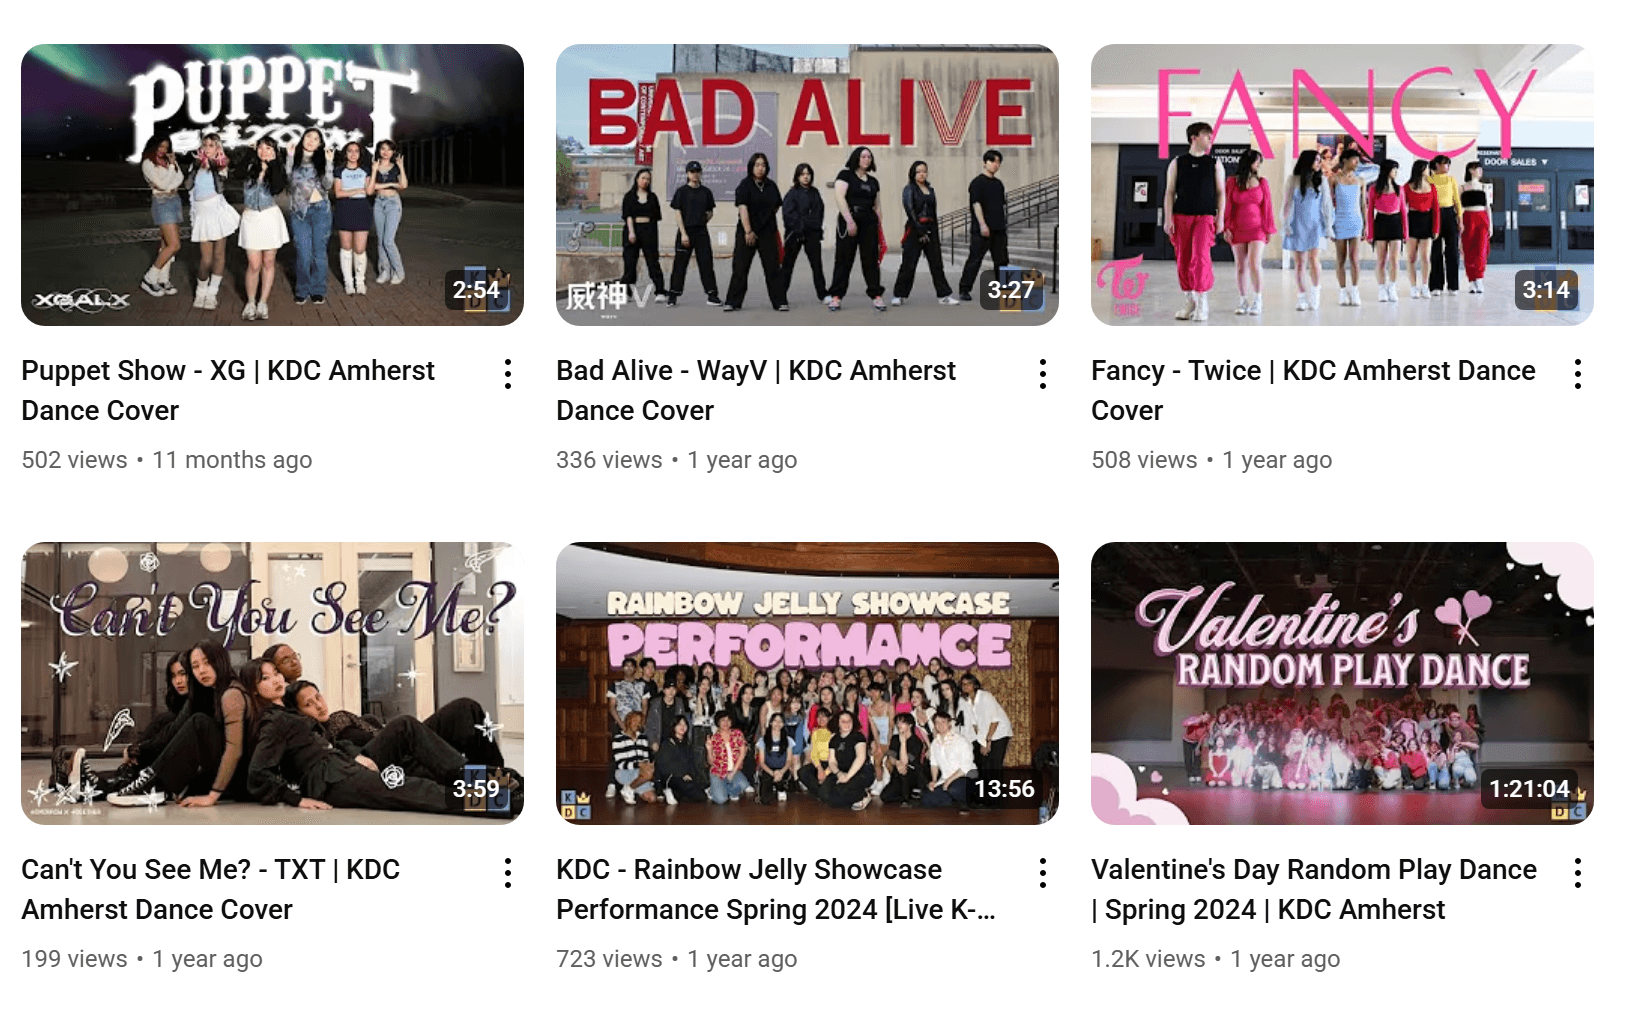Open the Can't You See Me thumbnail

point(272,684)
